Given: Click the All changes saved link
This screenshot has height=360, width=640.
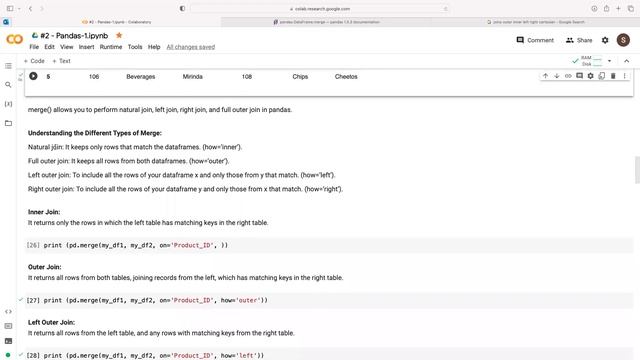Looking at the screenshot, I should 191,47.
